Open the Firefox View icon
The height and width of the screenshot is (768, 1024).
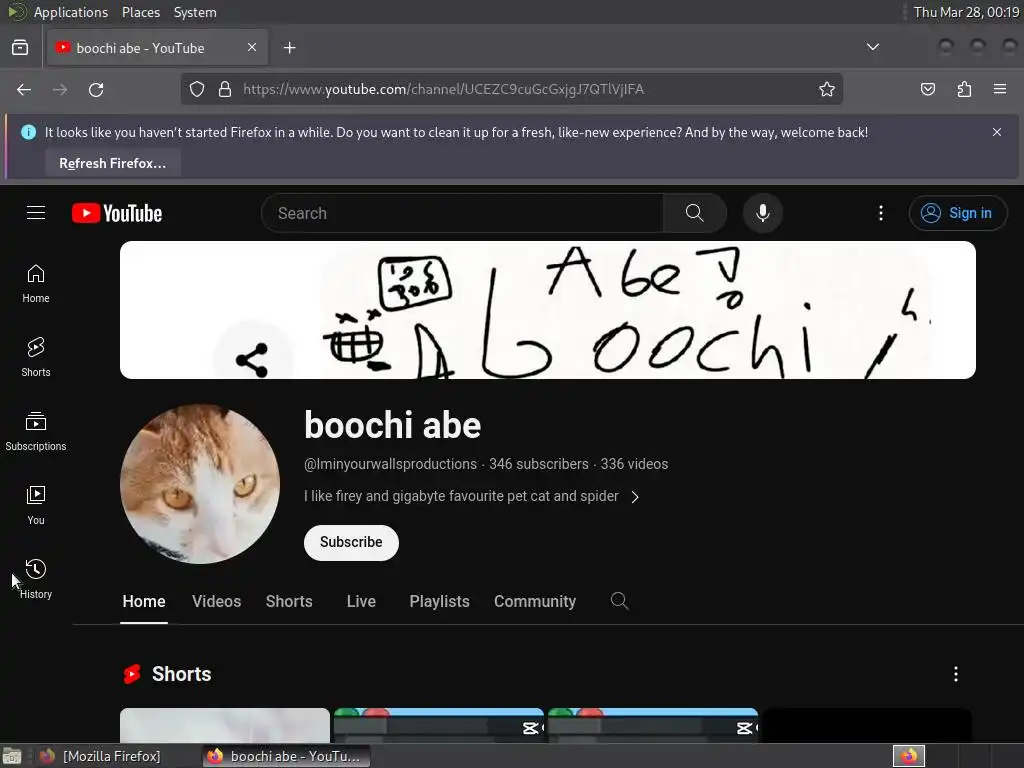pos(20,48)
